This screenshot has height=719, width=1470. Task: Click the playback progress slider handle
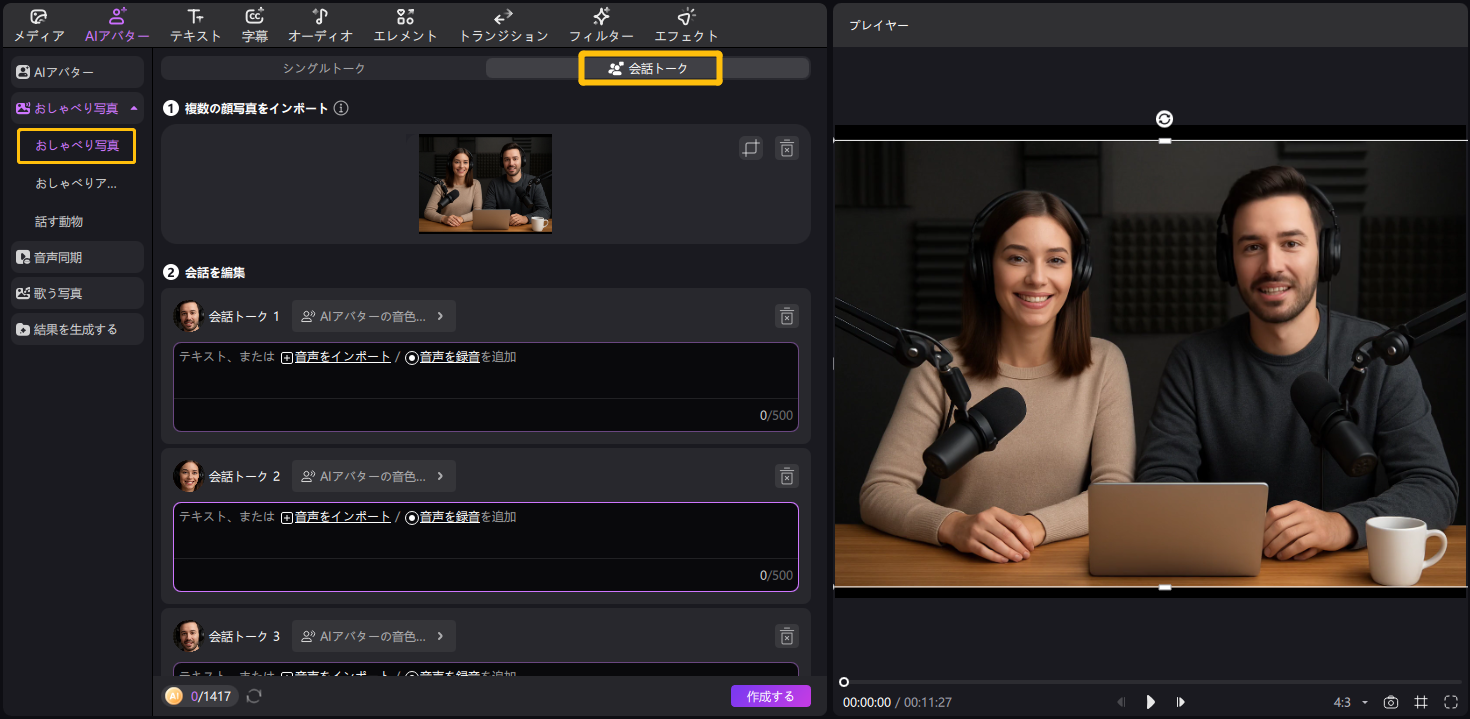coord(844,682)
